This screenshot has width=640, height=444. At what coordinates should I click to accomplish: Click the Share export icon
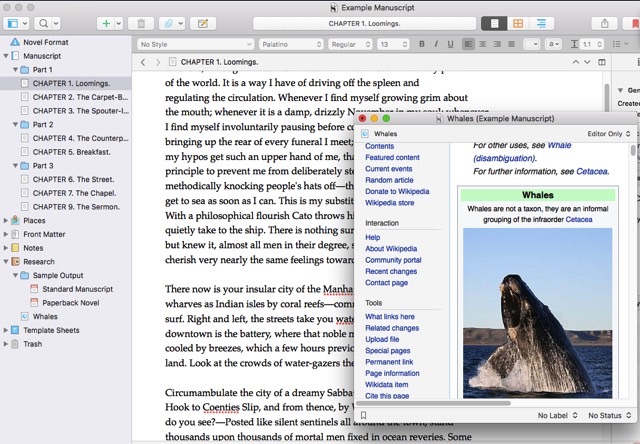(x=604, y=24)
